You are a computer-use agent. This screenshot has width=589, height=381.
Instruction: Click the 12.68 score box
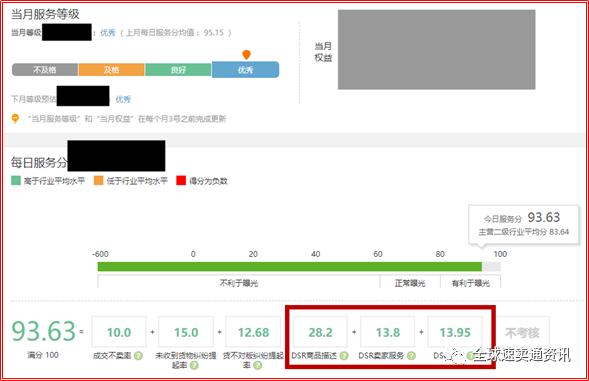(253, 332)
